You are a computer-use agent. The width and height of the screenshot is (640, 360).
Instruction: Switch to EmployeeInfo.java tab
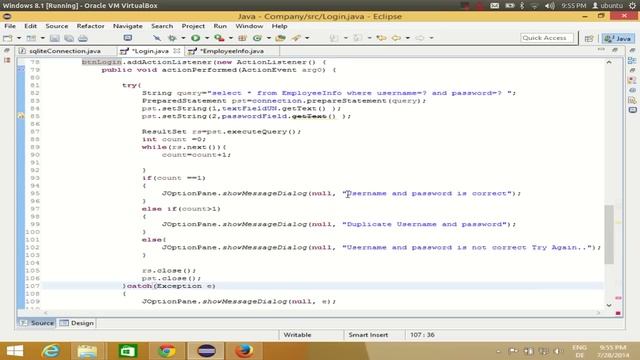click(232, 51)
